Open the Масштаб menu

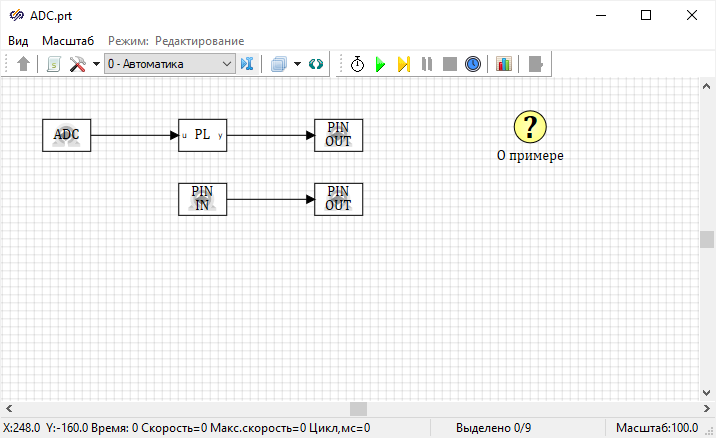point(68,40)
